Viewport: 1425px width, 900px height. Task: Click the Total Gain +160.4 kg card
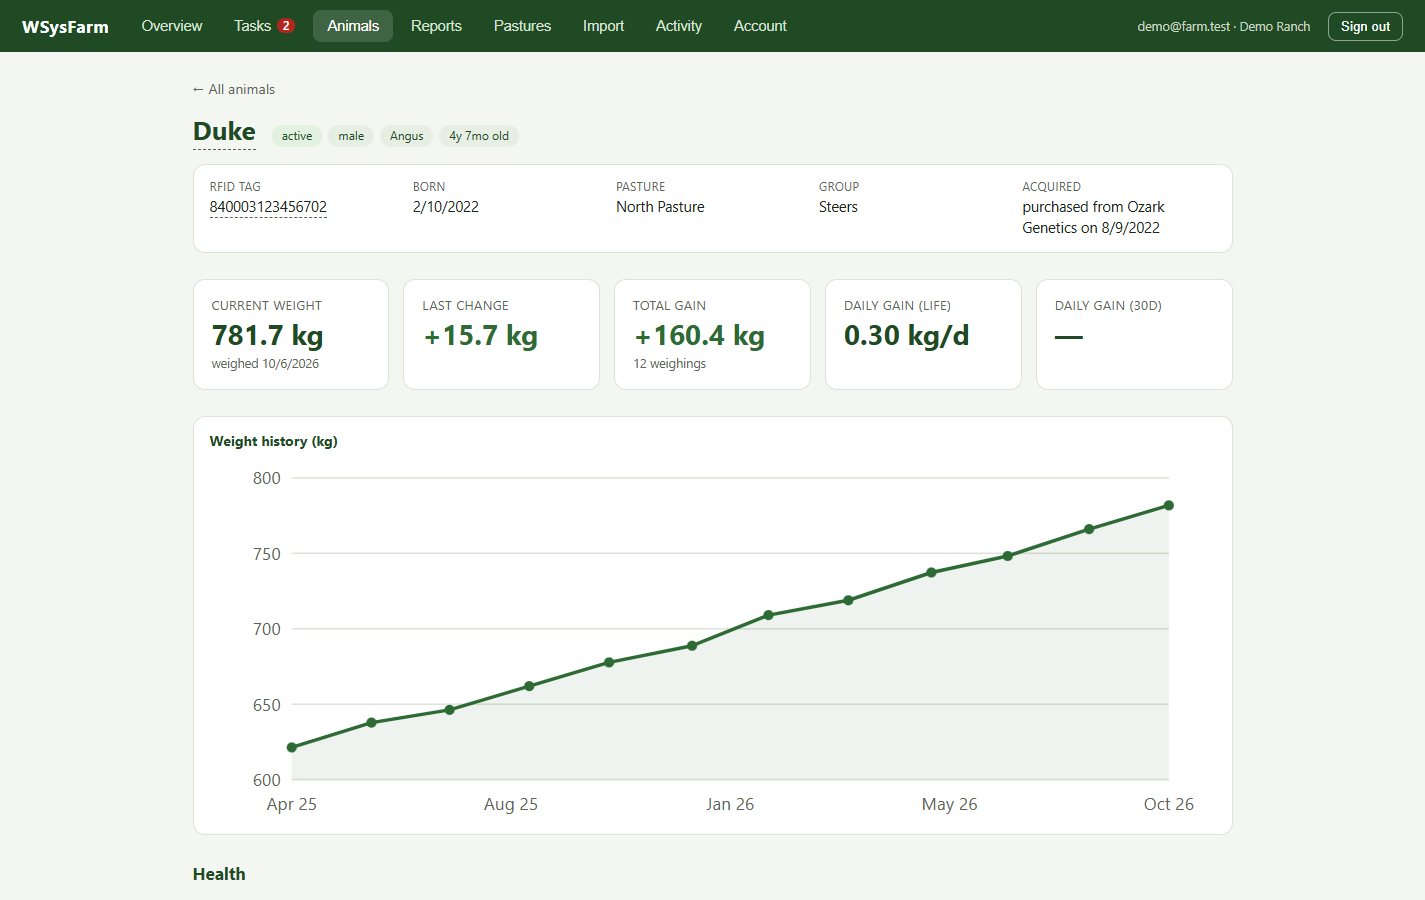coord(712,334)
